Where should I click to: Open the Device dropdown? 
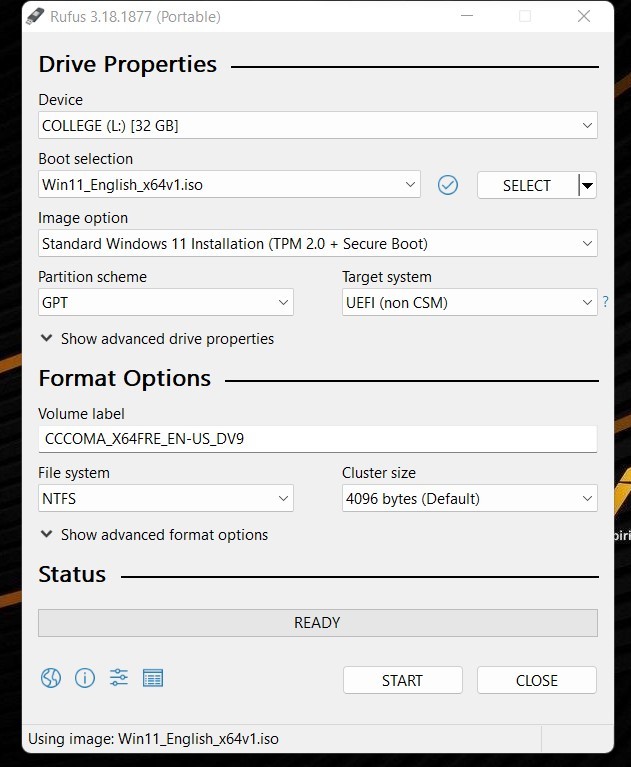point(318,125)
